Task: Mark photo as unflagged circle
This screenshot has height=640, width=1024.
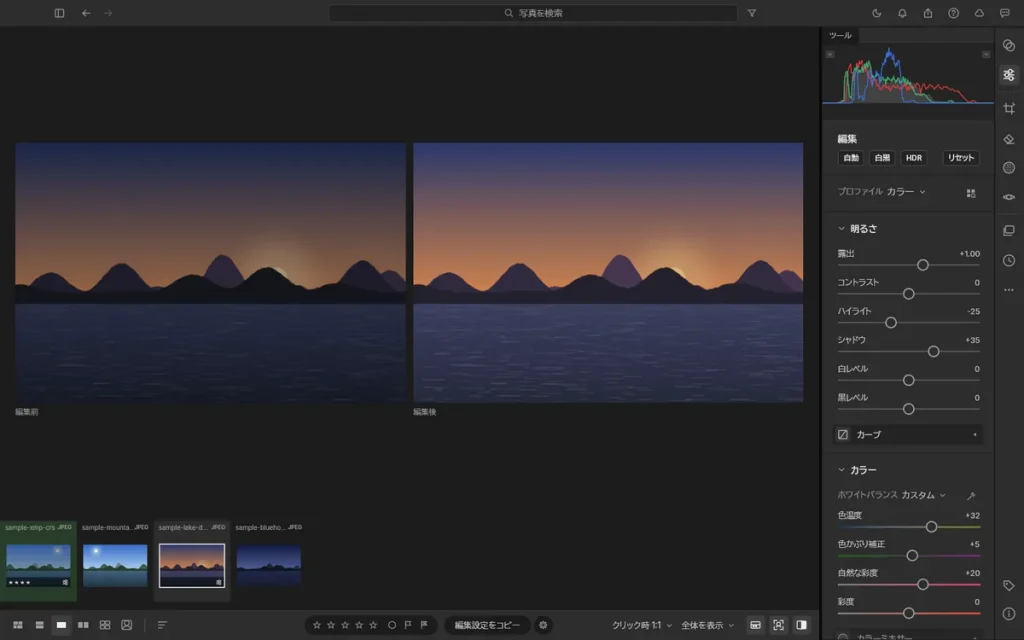Action: point(392,625)
